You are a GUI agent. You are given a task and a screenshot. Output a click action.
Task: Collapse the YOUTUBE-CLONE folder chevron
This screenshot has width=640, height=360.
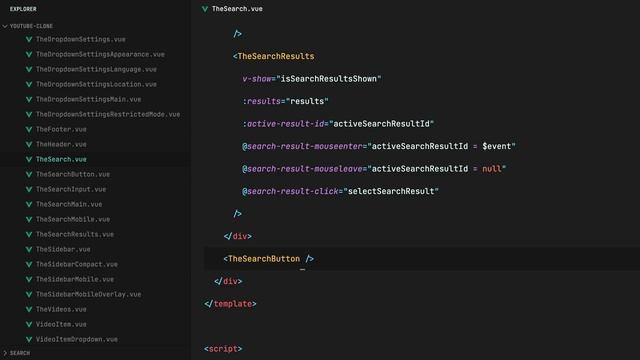(x=5, y=26)
